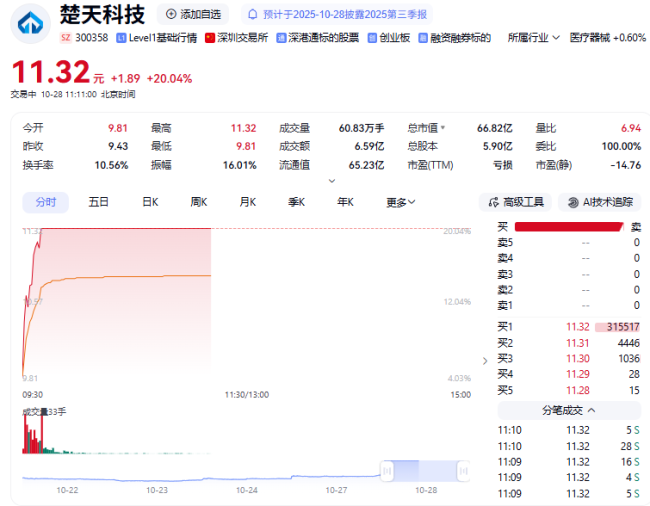Expand the 所属行业 dropdown

(556, 38)
